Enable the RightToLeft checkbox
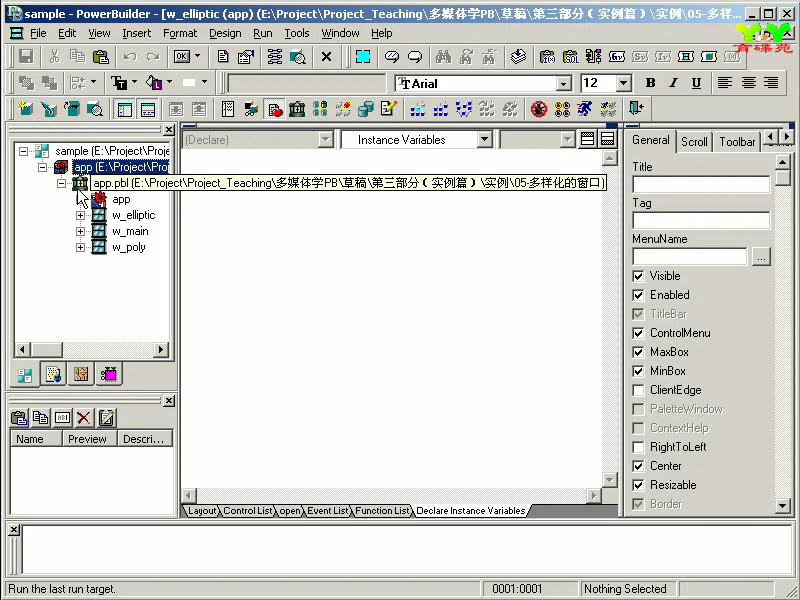Image resolution: width=800 pixels, height=600 pixels. (x=638, y=447)
